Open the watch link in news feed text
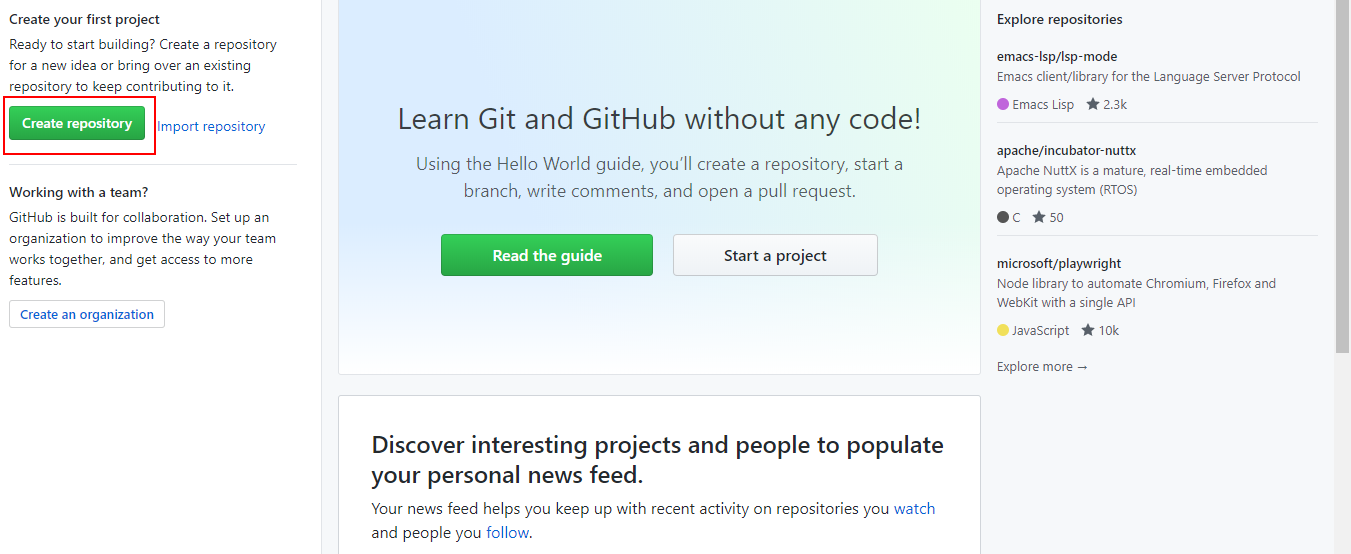The image size is (1351, 554). pos(914,508)
